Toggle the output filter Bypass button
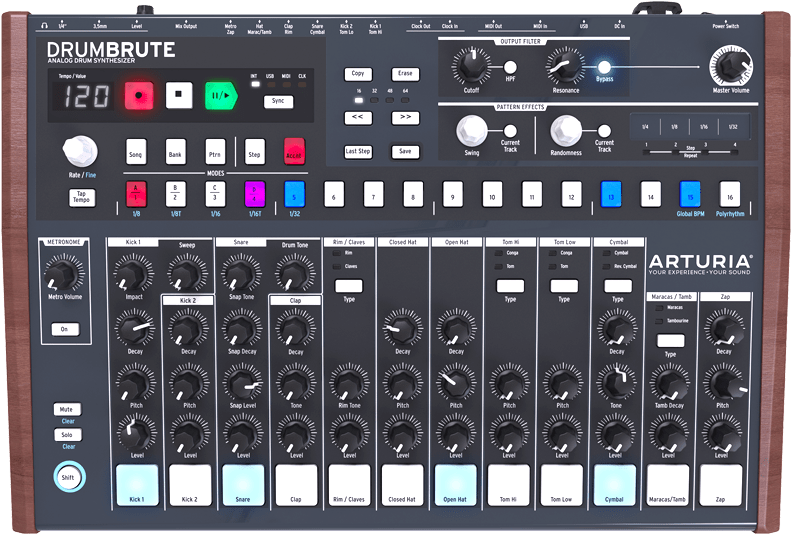The height and width of the screenshot is (534, 791). pos(604,66)
